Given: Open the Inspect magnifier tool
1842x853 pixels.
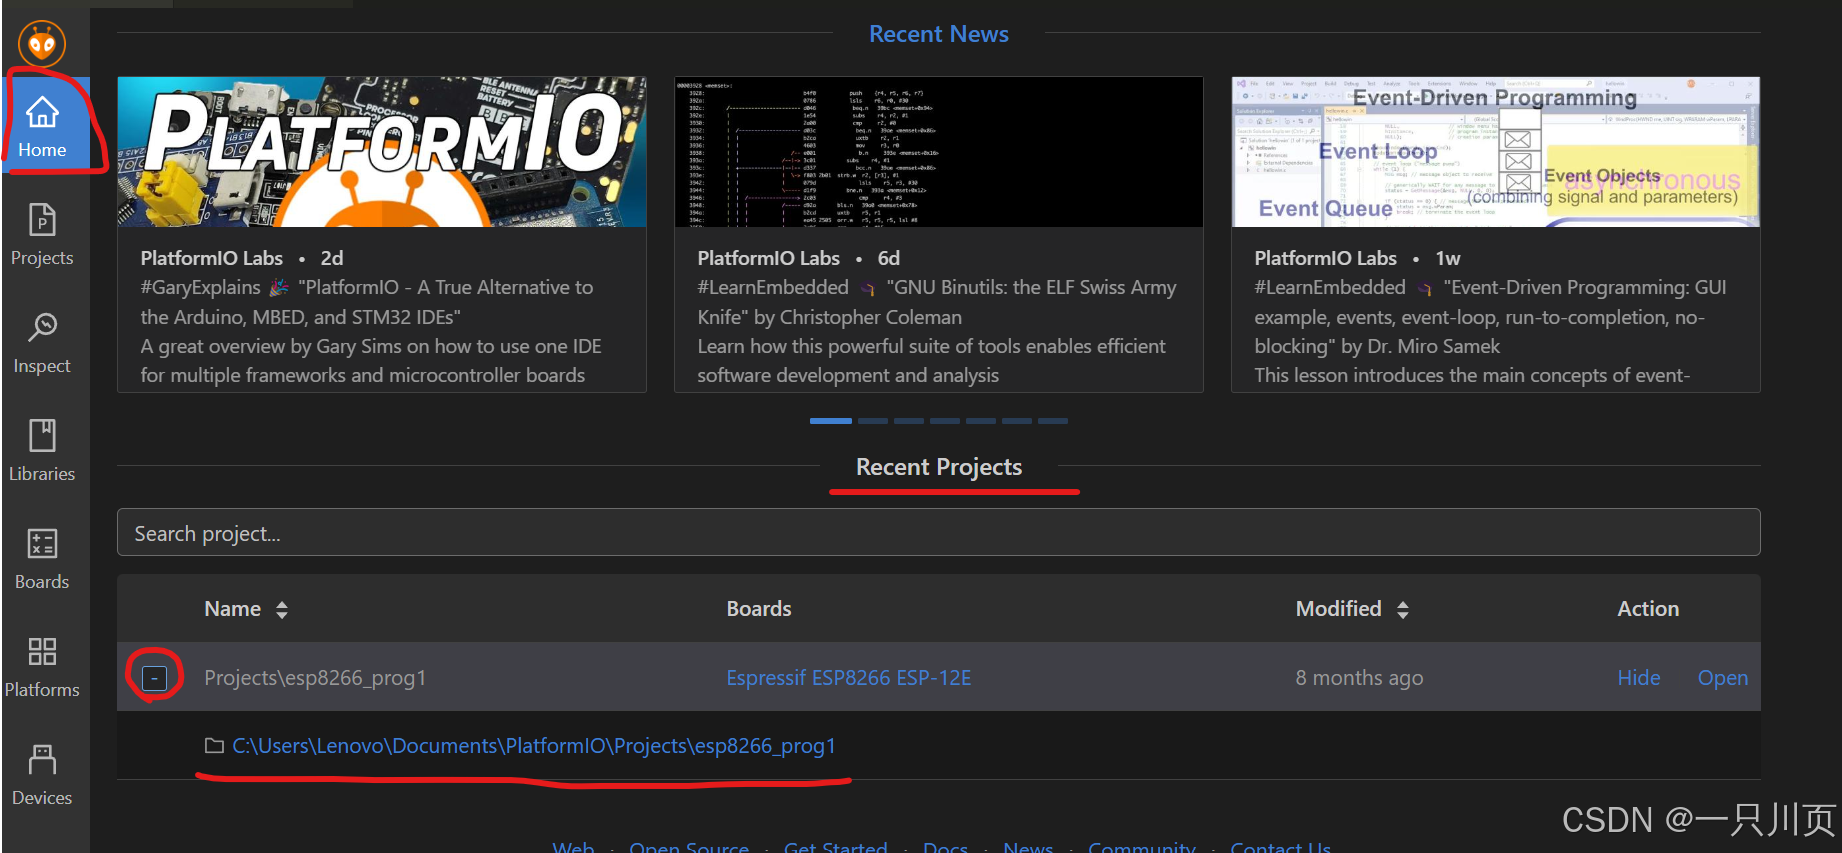Looking at the screenshot, I should point(42,343).
